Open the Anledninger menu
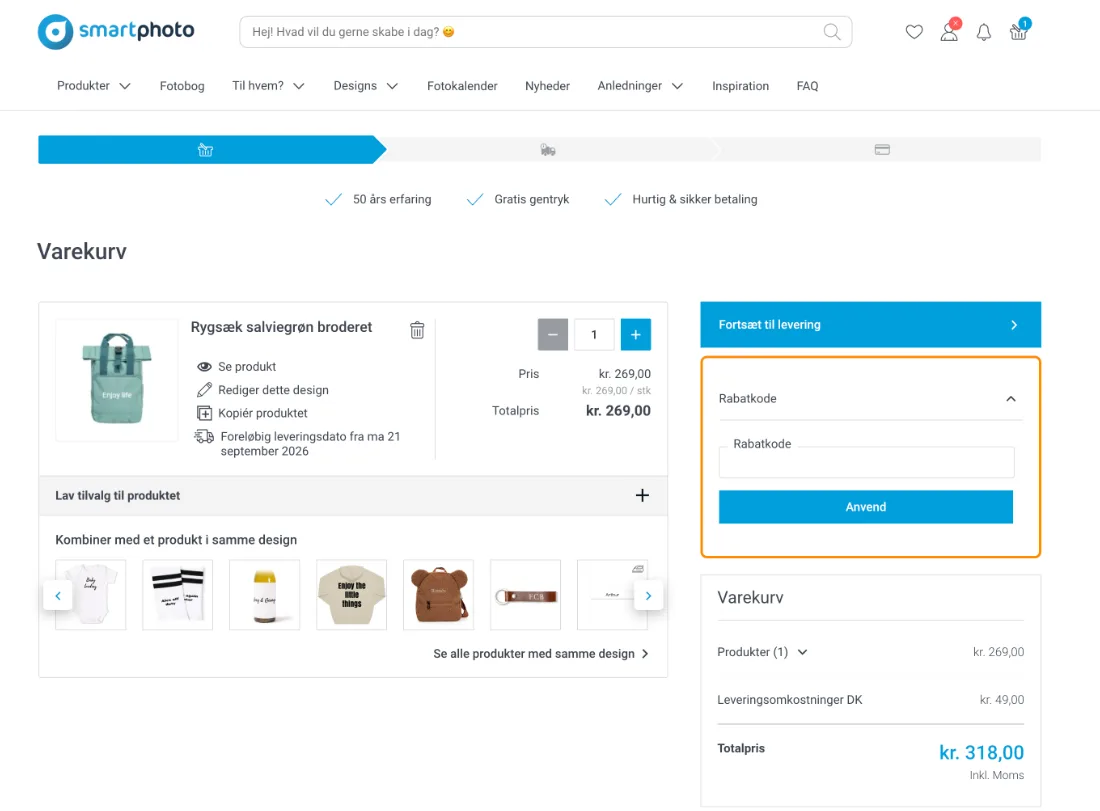 click(x=640, y=86)
